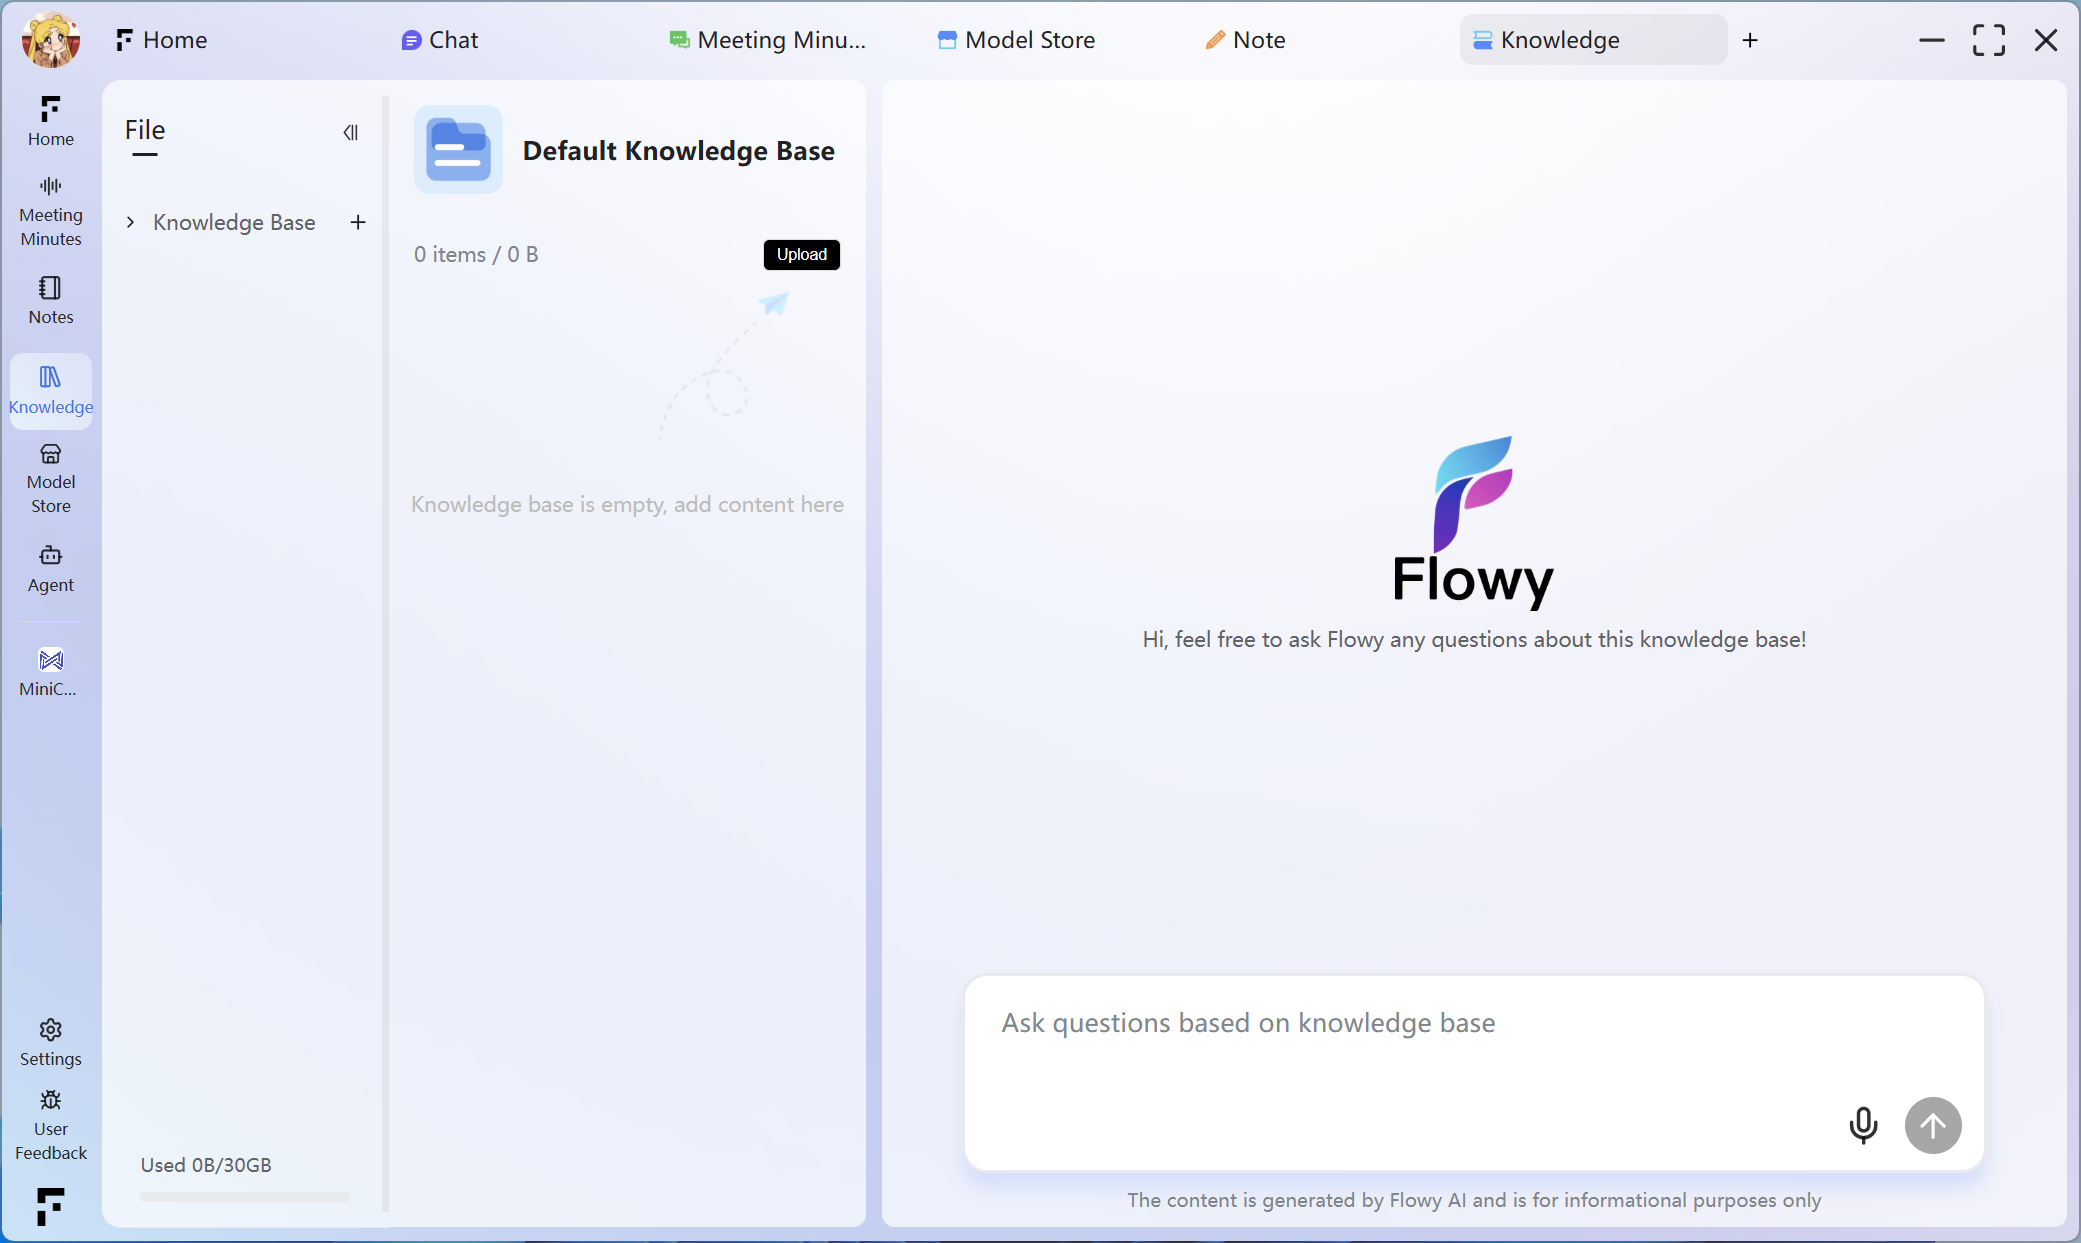Open Model Store sidebar icon

(50, 479)
